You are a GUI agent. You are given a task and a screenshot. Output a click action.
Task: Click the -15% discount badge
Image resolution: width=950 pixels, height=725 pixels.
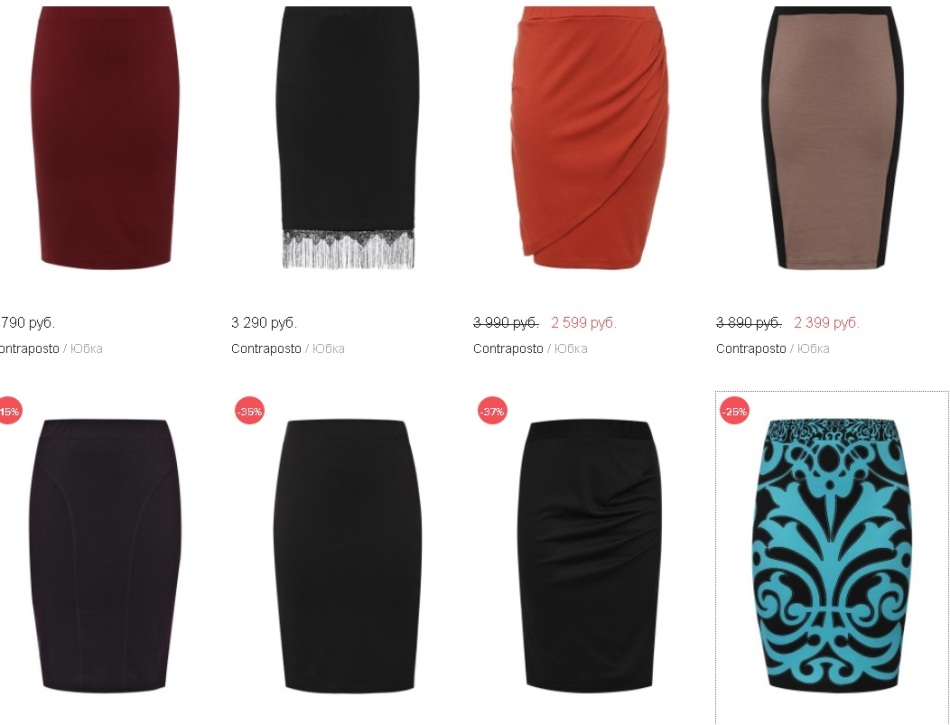point(9,411)
